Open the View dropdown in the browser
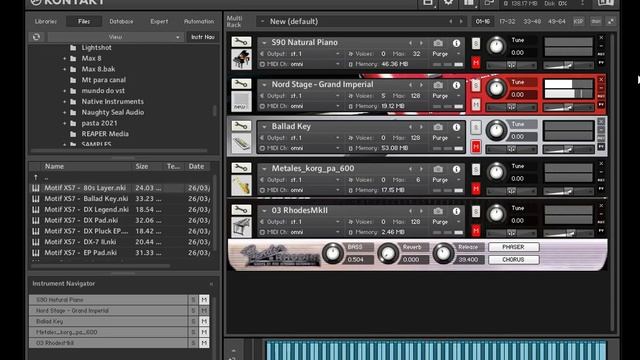Image resolution: width=640 pixels, height=360 pixels. point(115,37)
